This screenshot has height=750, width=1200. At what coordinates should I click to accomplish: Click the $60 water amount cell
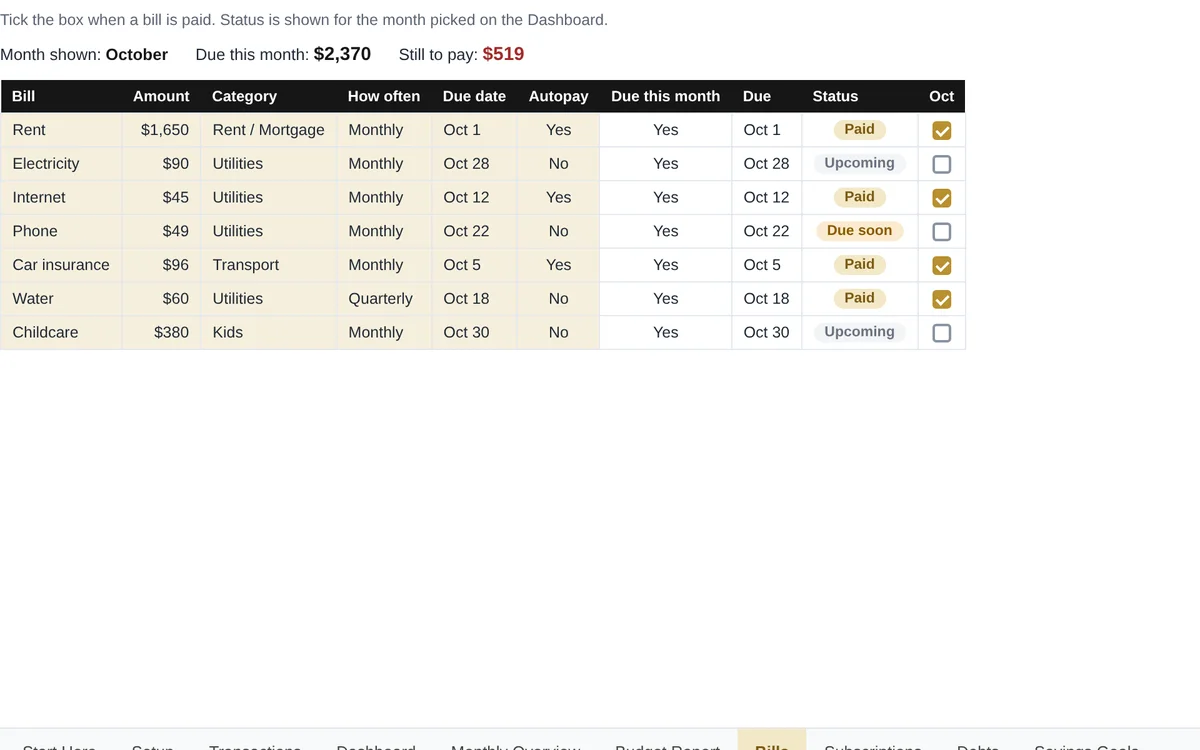point(161,299)
